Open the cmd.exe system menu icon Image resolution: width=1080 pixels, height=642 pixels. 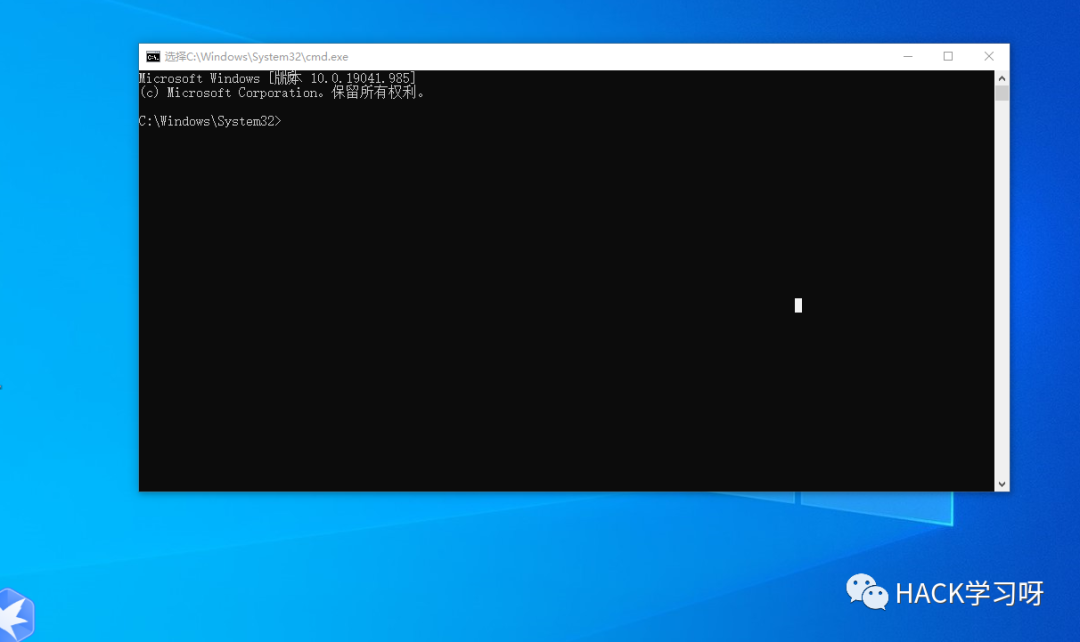click(153, 56)
